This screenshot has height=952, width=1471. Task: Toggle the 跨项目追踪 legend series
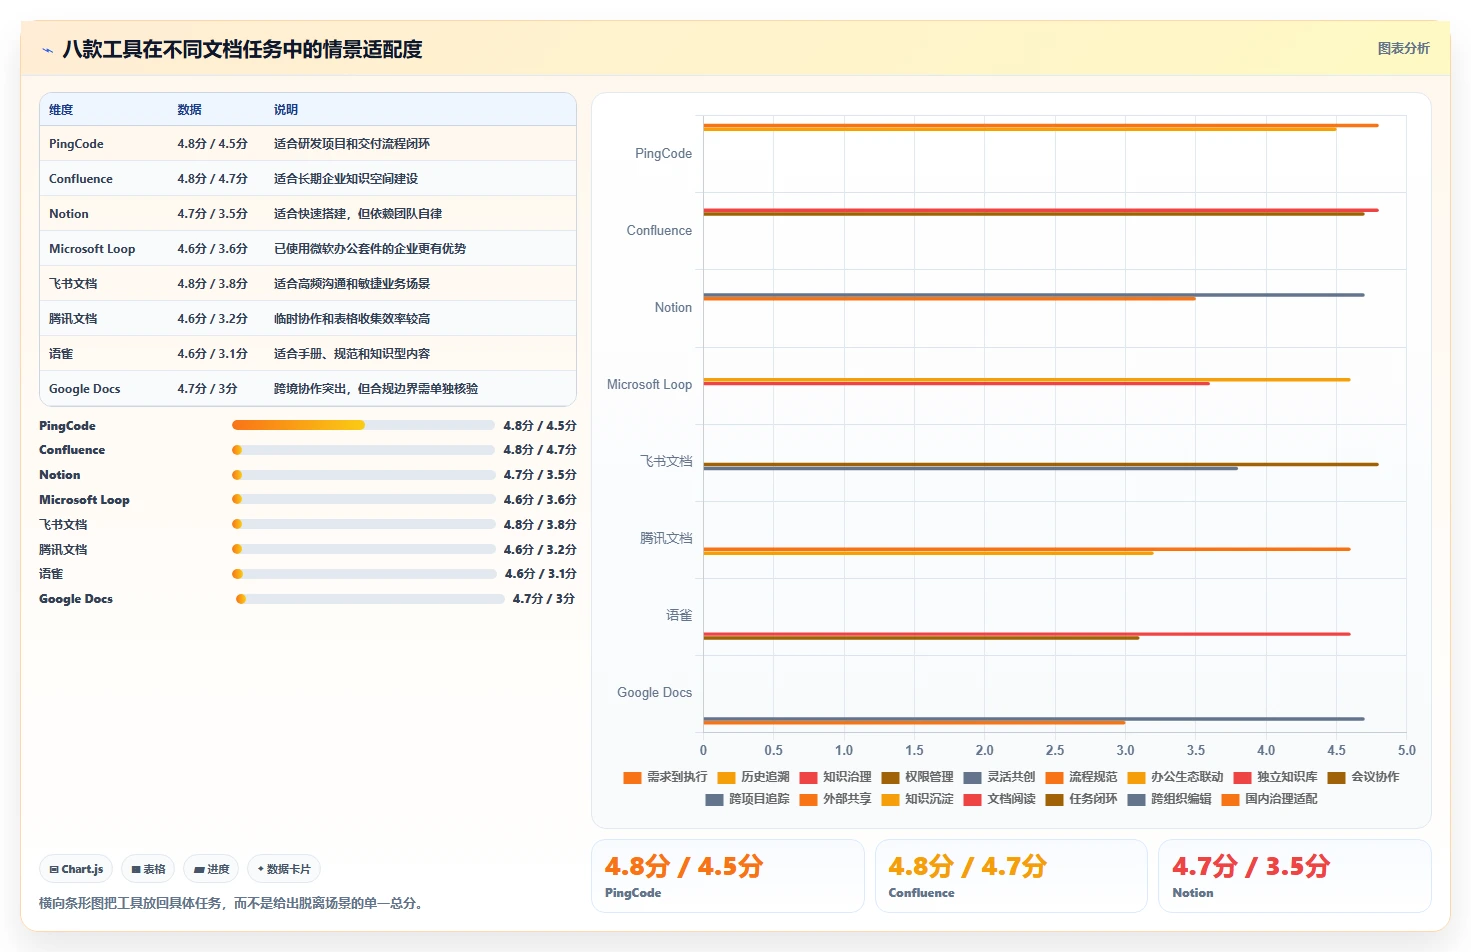click(x=747, y=799)
